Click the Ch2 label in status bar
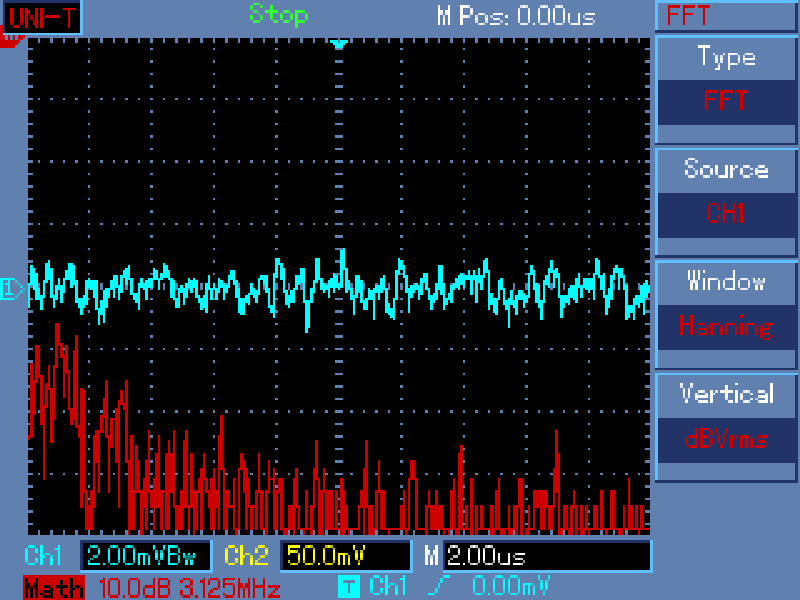 tap(246, 555)
